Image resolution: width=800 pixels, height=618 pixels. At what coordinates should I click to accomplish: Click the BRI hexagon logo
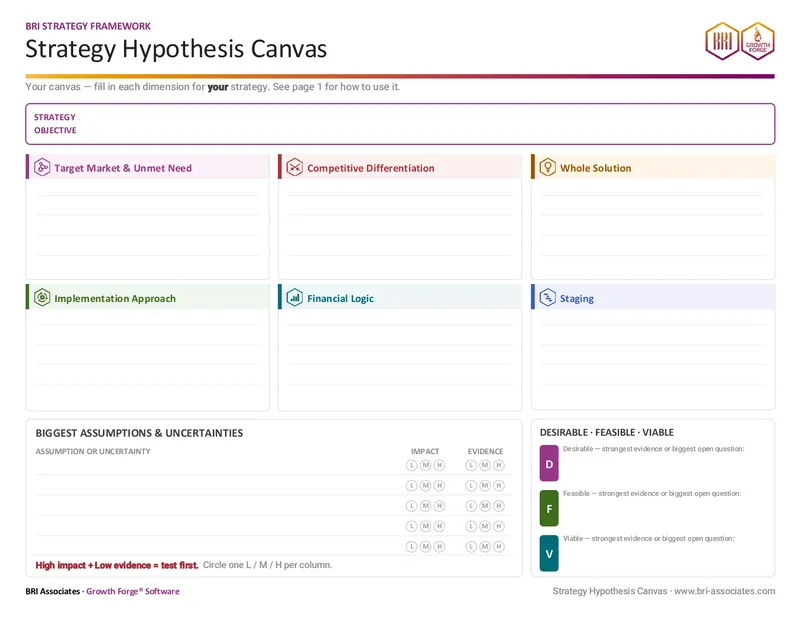pos(722,41)
